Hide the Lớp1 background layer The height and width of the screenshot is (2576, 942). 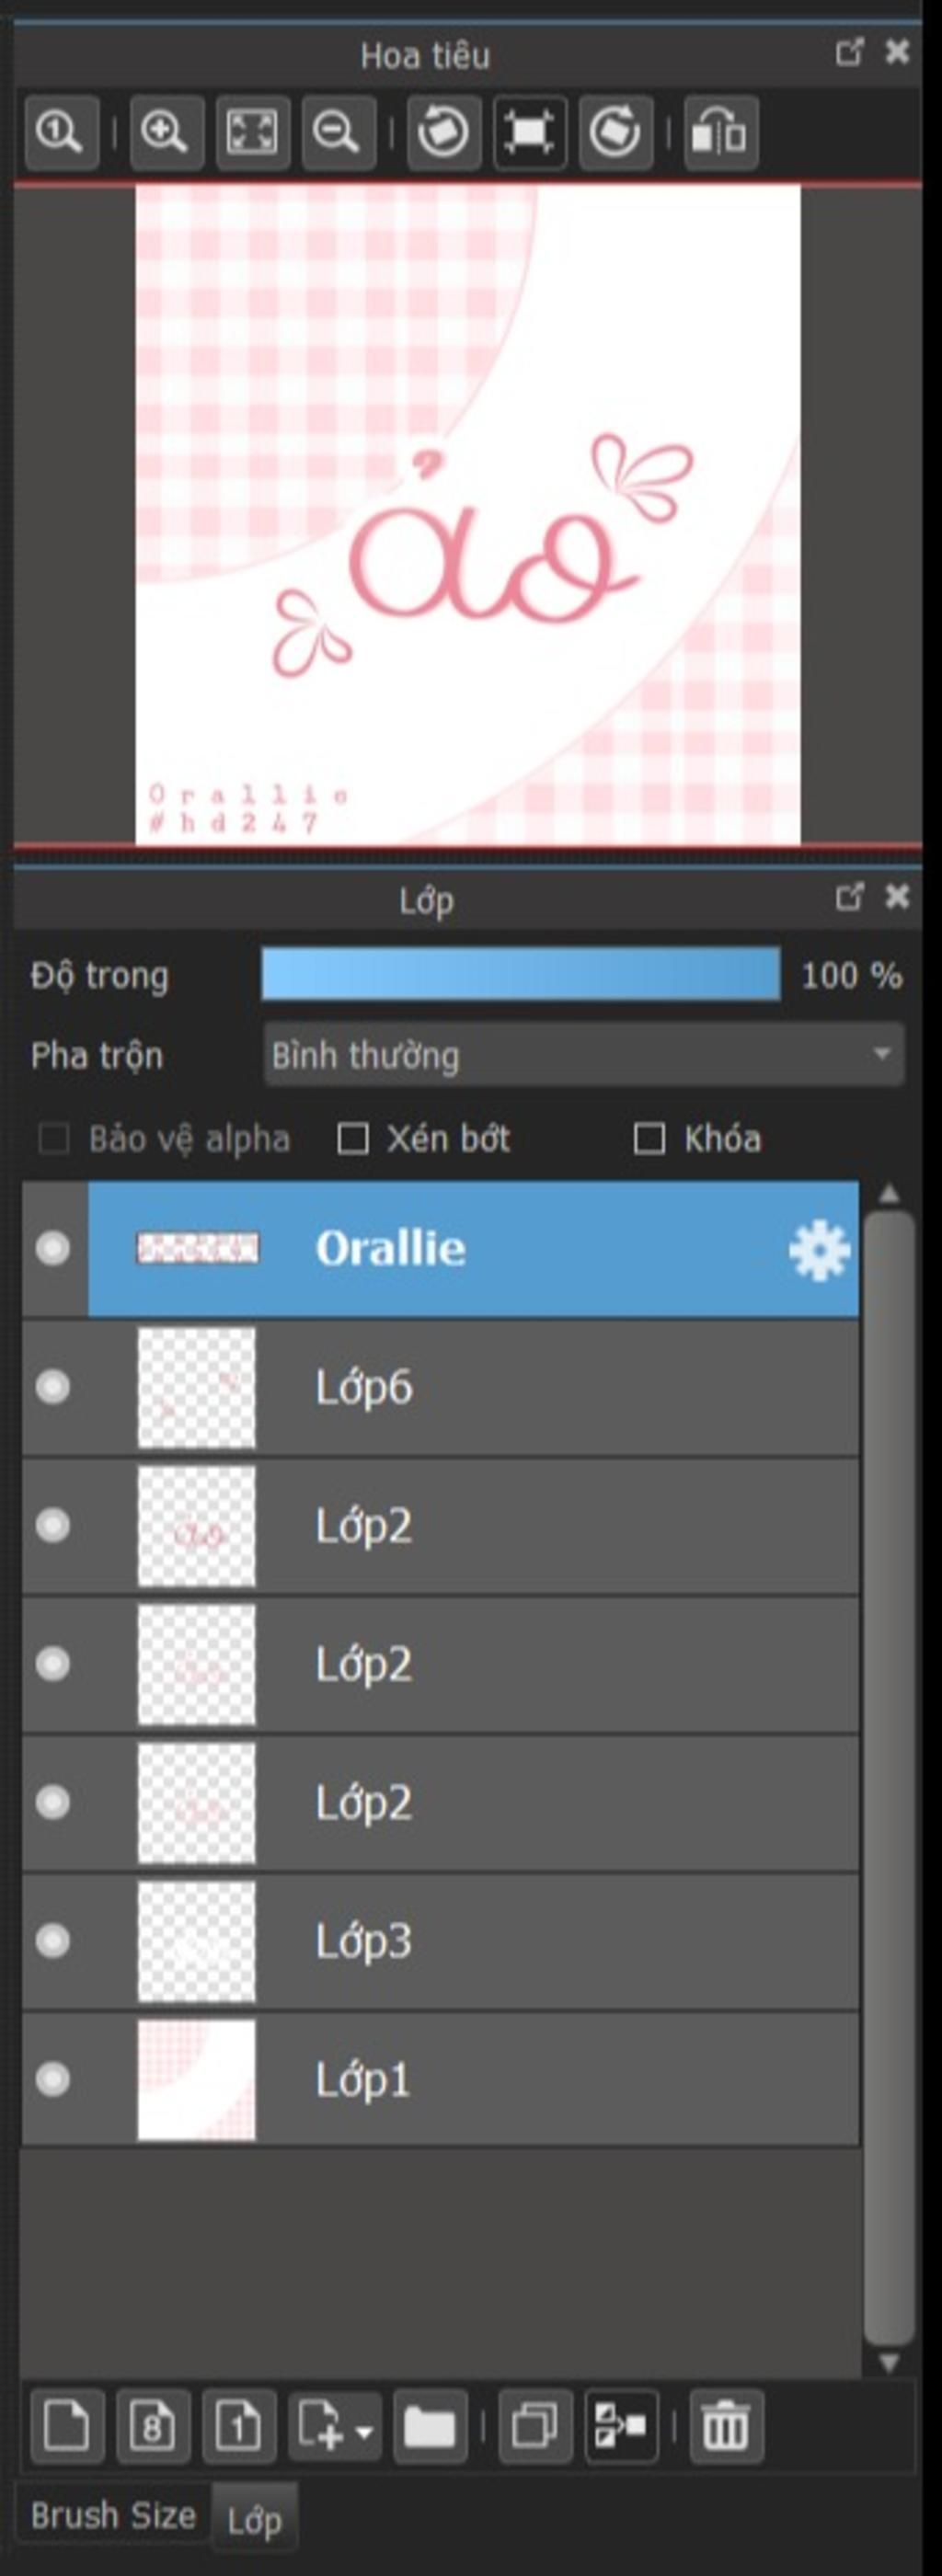[53, 2079]
